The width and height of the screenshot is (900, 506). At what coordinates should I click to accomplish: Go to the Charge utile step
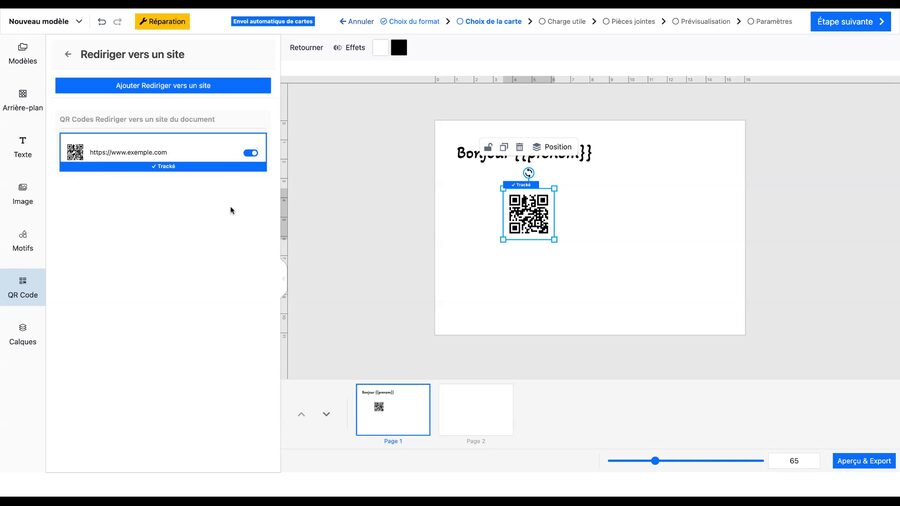point(562,22)
